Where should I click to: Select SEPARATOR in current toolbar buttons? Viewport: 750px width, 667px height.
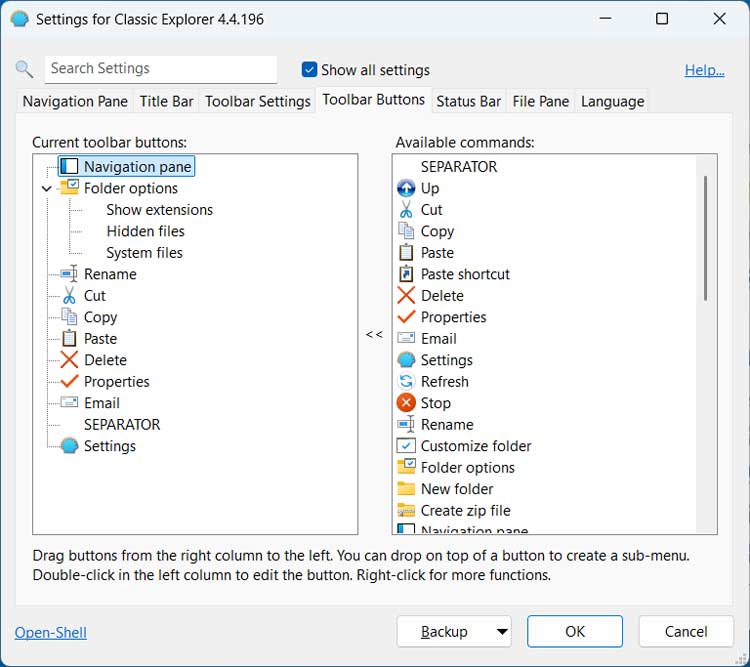pos(122,424)
